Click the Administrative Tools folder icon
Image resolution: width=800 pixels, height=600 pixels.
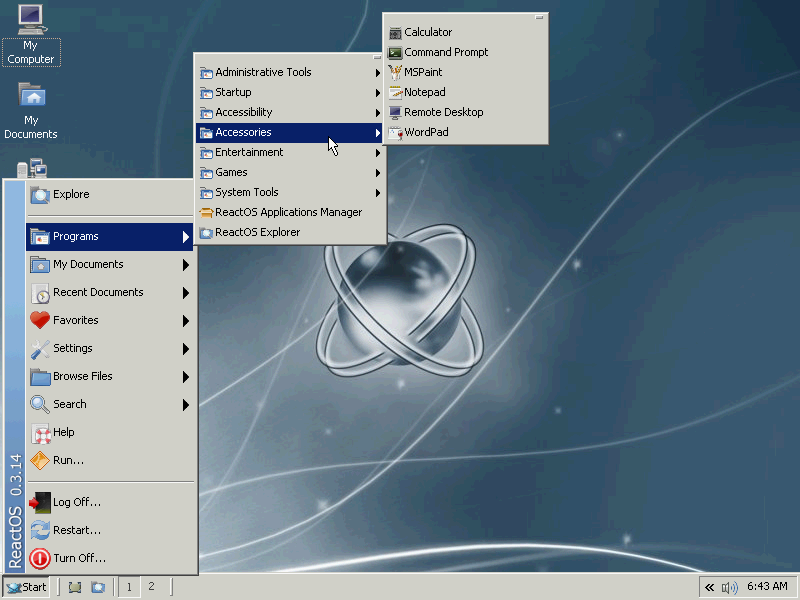pos(206,73)
